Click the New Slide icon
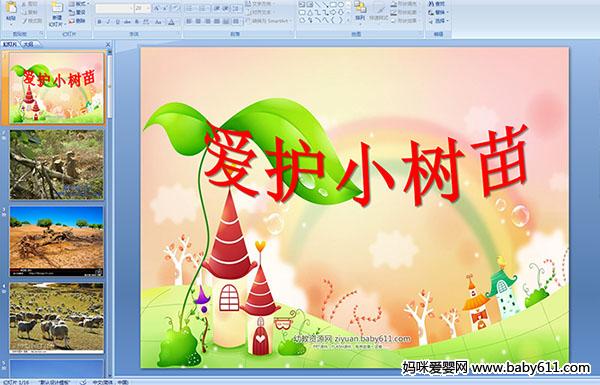The width and height of the screenshot is (600, 385). (57, 14)
